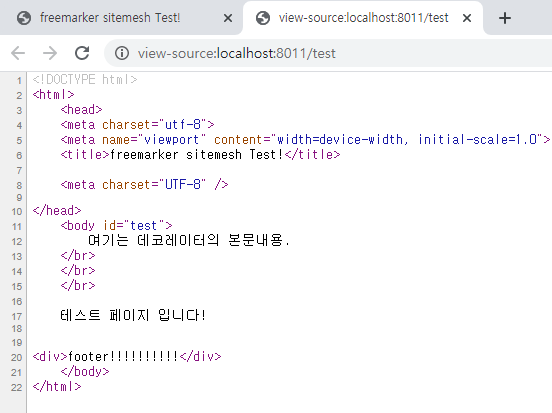Click the title tag text on line 6
This screenshot has width=552, height=413.
(x=200, y=155)
